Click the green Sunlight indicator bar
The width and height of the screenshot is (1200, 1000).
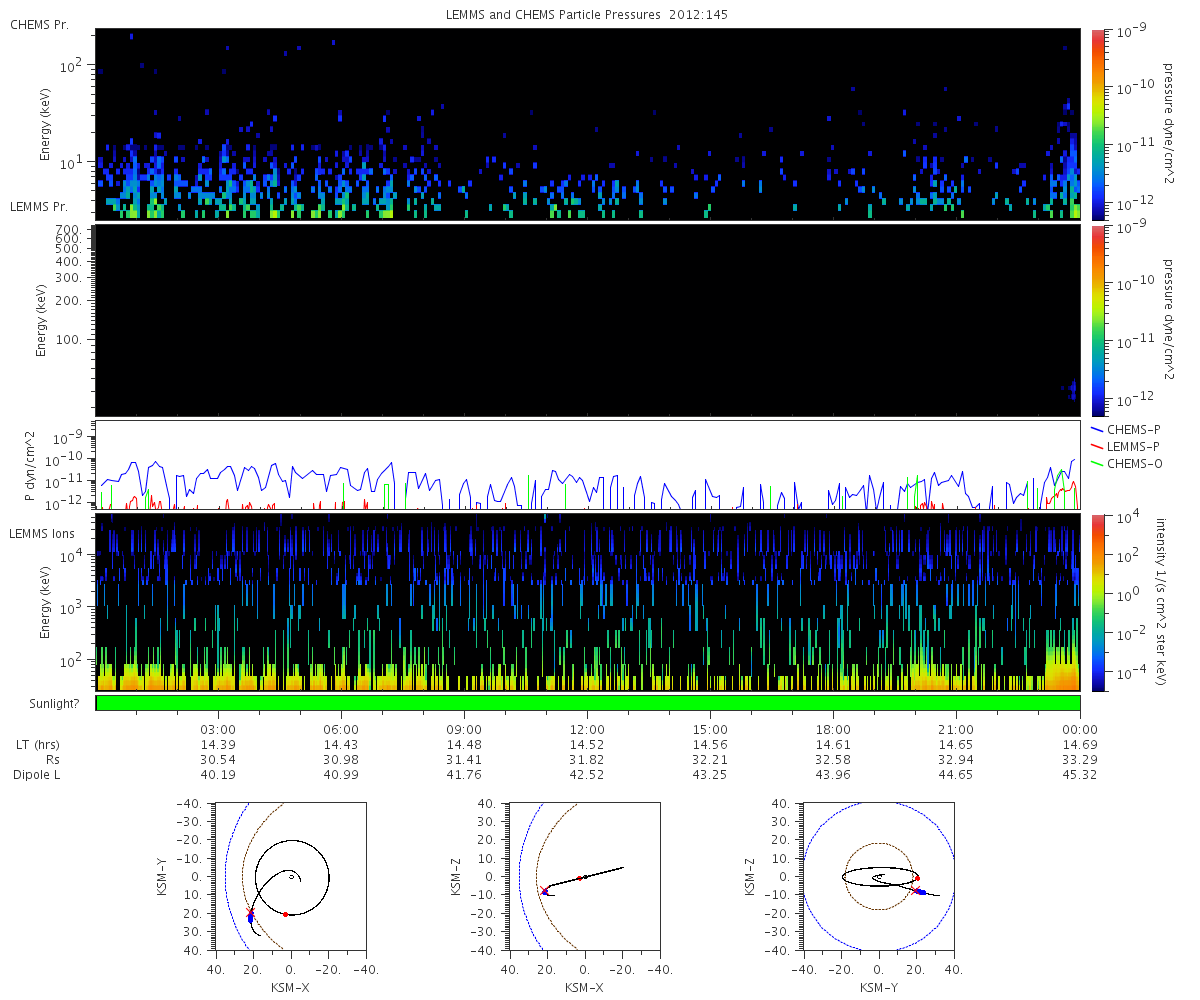(x=588, y=703)
